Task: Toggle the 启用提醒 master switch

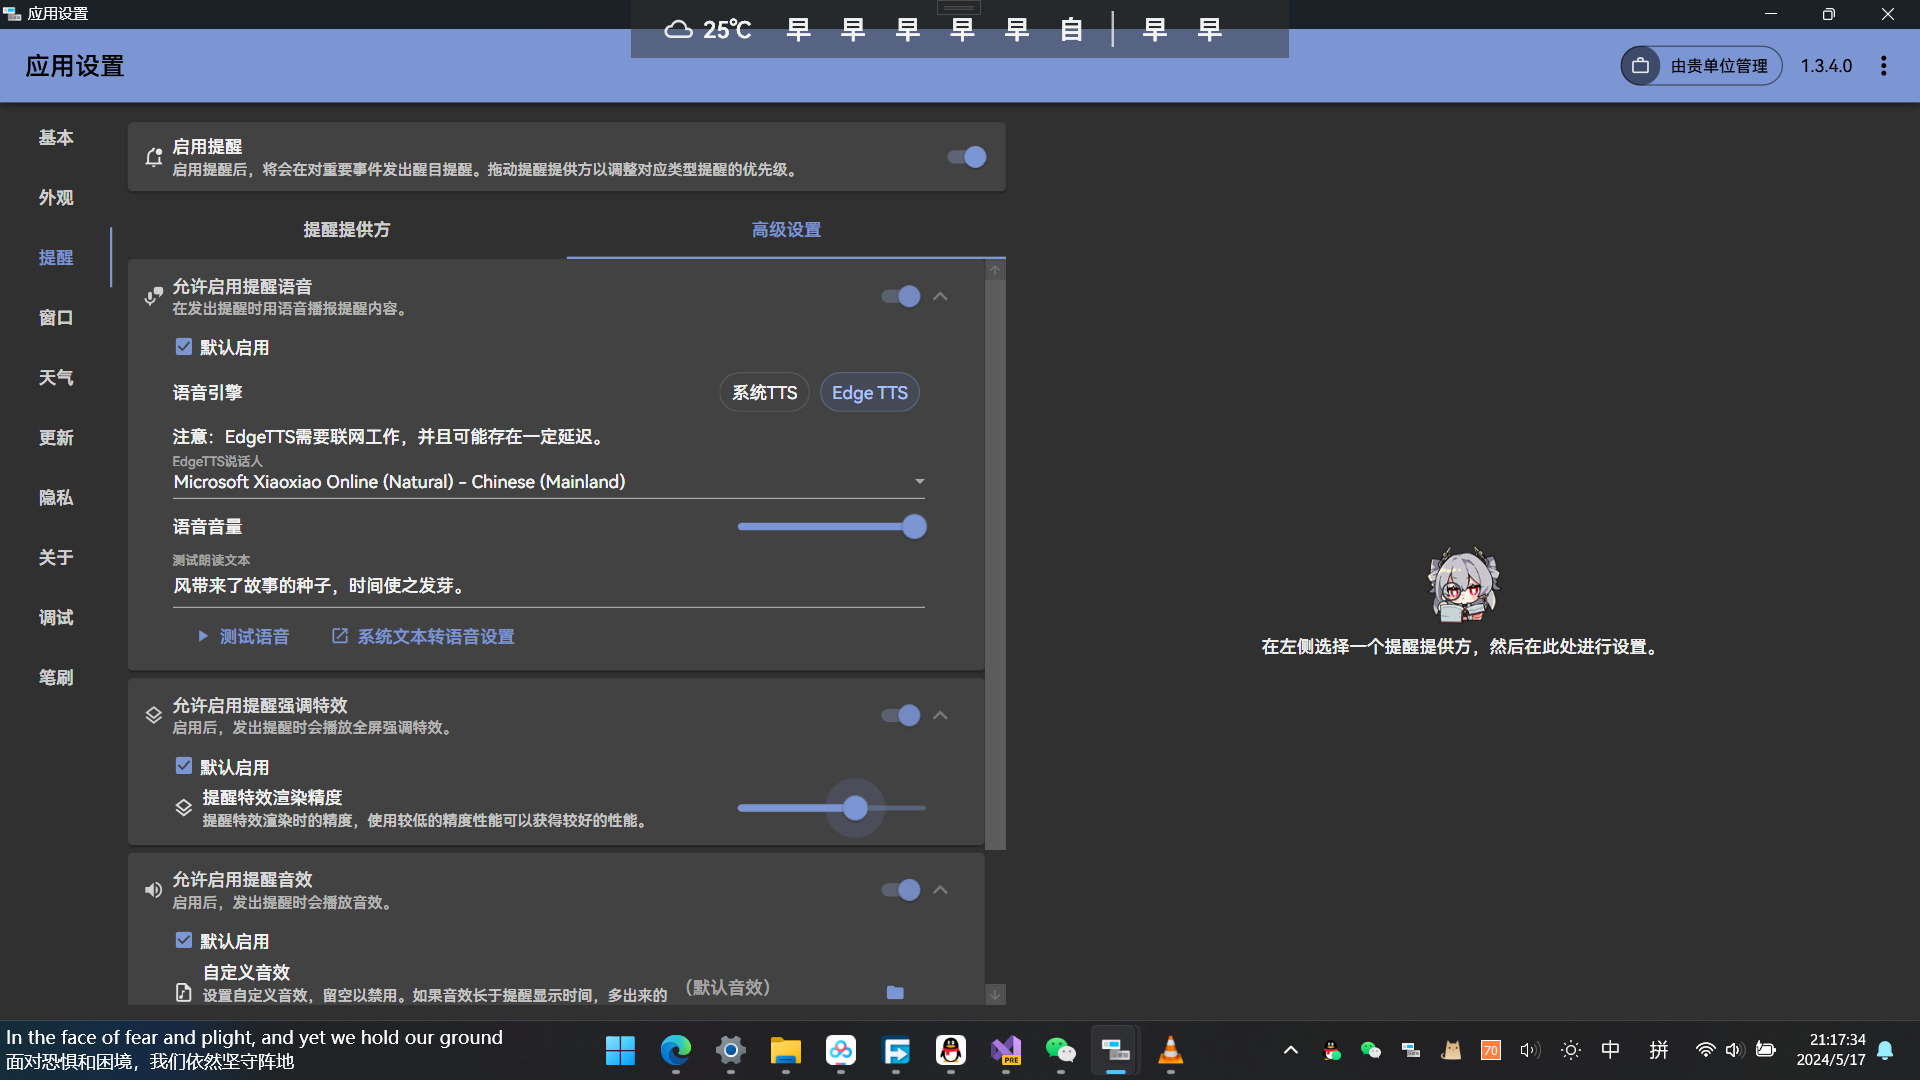Action: [966, 157]
